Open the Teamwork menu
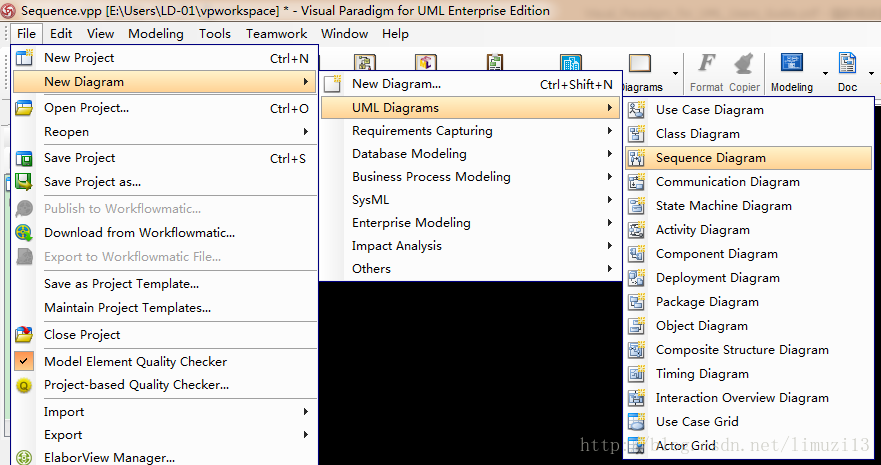The image size is (881, 465). pos(276,34)
